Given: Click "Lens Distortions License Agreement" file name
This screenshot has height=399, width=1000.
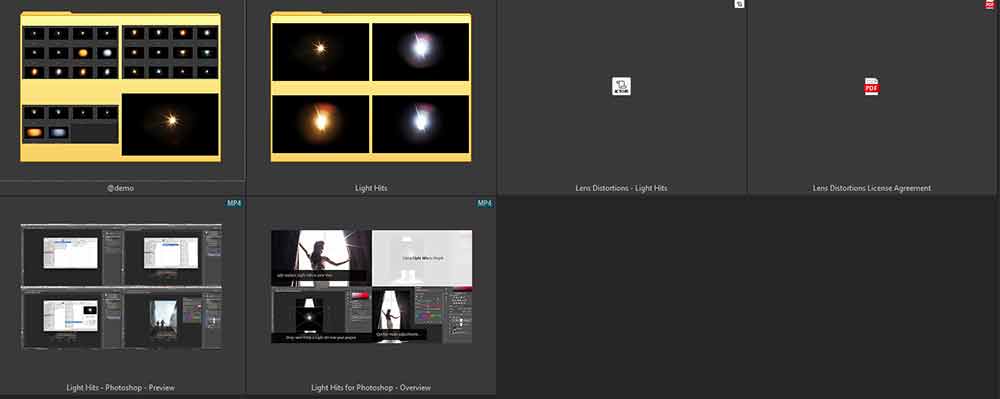Looking at the screenshot, I should tap(872, 188).
